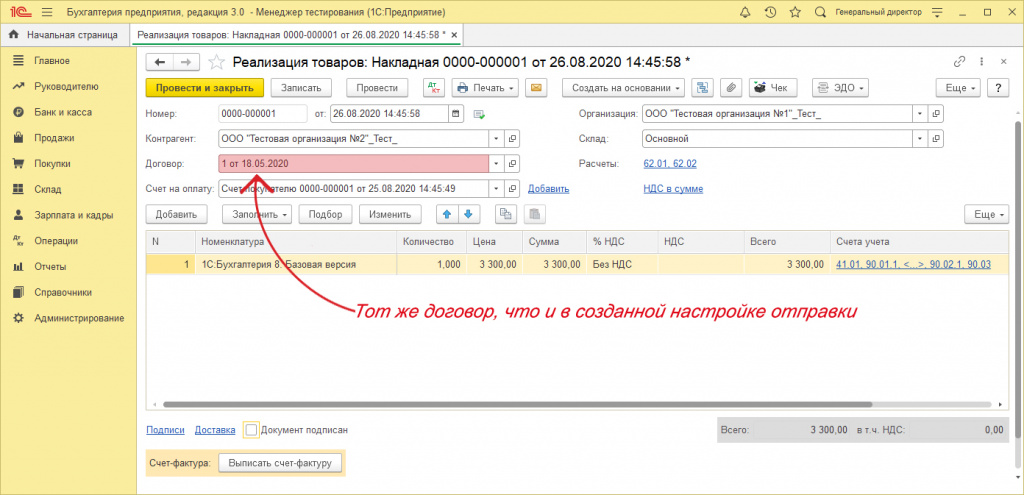Screen dimensions: 1024x495
Task: Open the Заполнить dropdown menu
Action: coord(257,214)
